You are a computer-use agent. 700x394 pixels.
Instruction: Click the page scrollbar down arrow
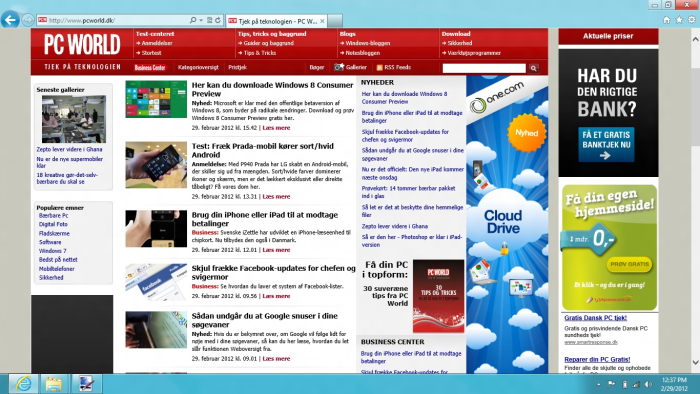point(695,362)
